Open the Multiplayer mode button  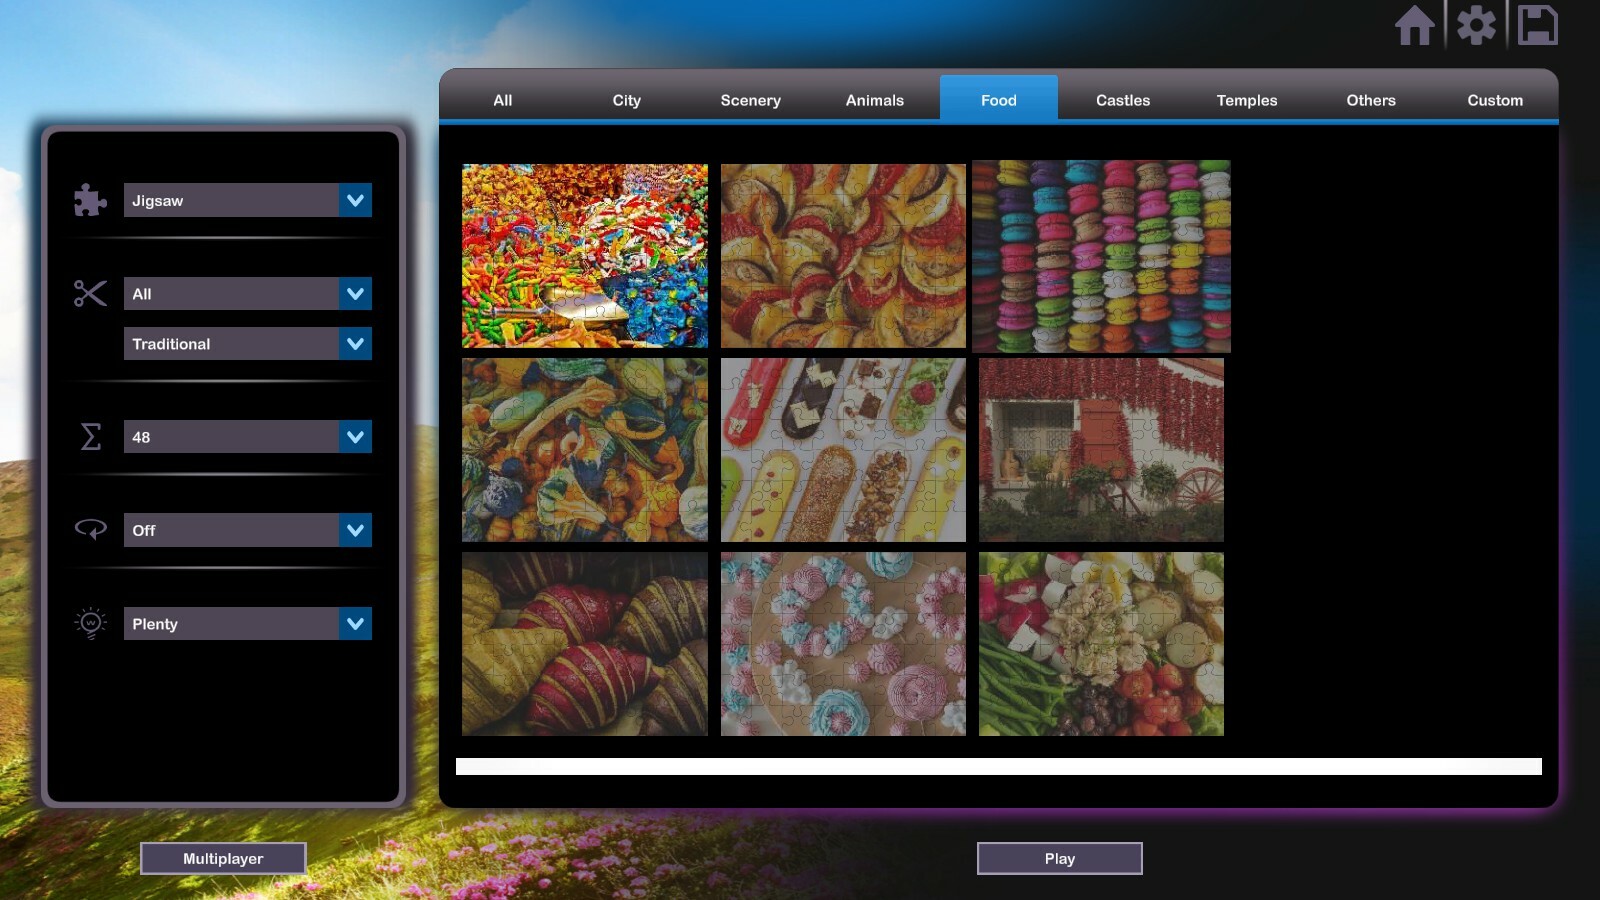click(223, 858)
